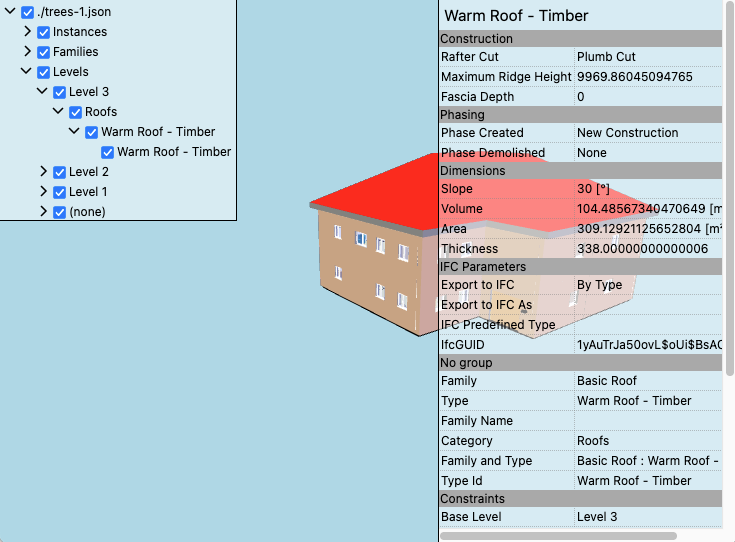
Task: Select the Level 1 tree label
Action: [88, 192]
